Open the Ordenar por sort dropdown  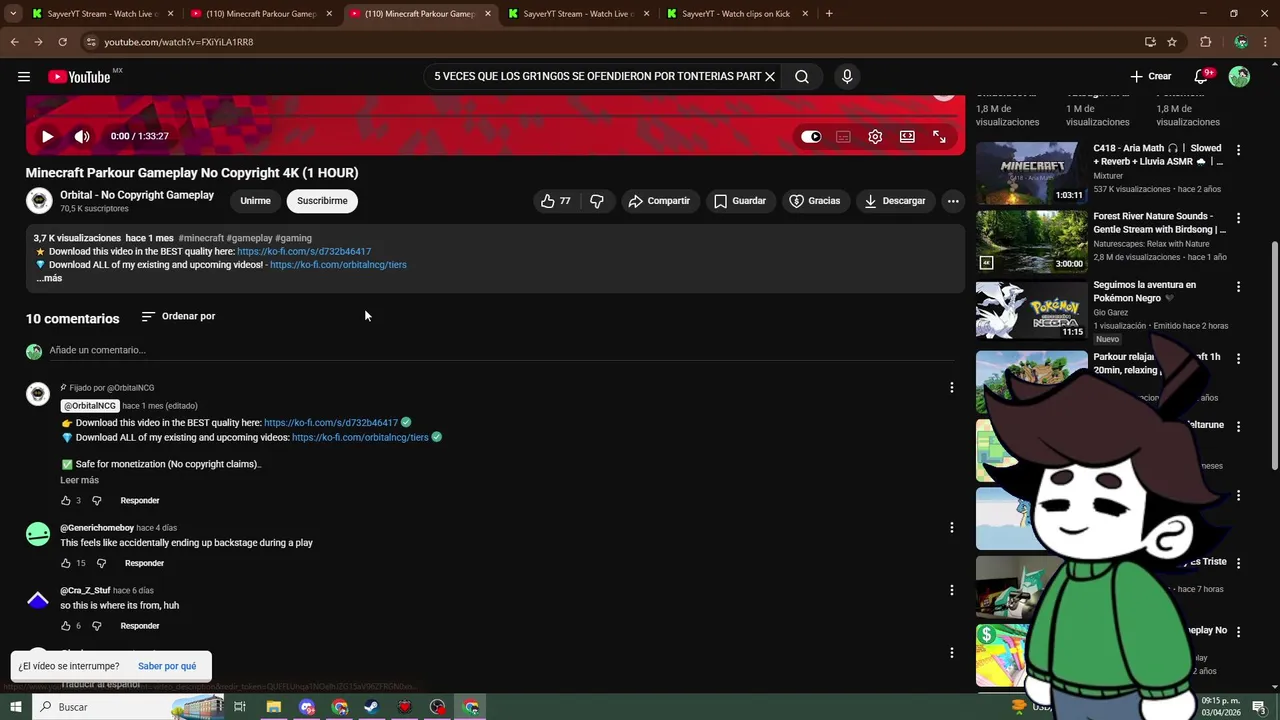pos(178,316)
